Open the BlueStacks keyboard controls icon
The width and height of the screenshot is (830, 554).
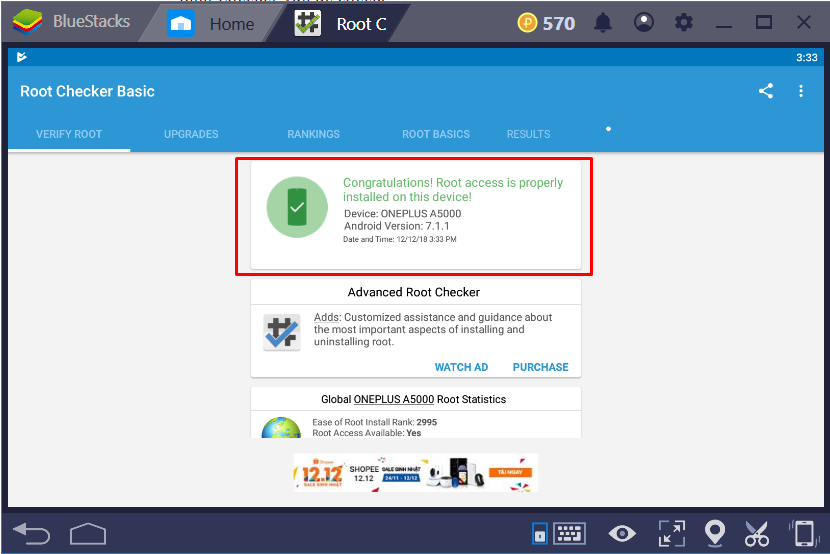click(569, 533)
